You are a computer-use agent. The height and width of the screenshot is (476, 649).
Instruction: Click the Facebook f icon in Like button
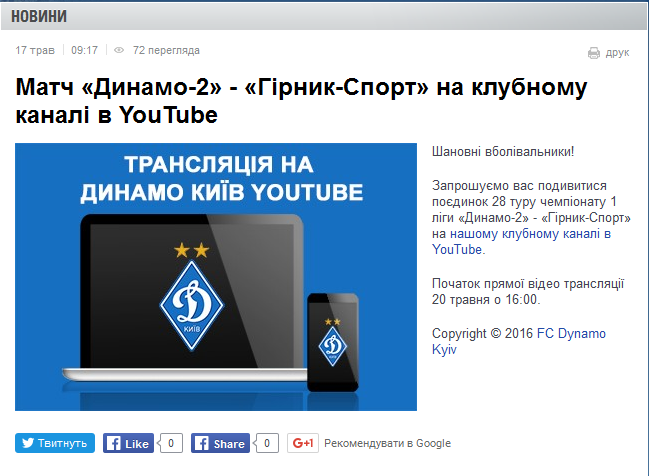[113, 443]
